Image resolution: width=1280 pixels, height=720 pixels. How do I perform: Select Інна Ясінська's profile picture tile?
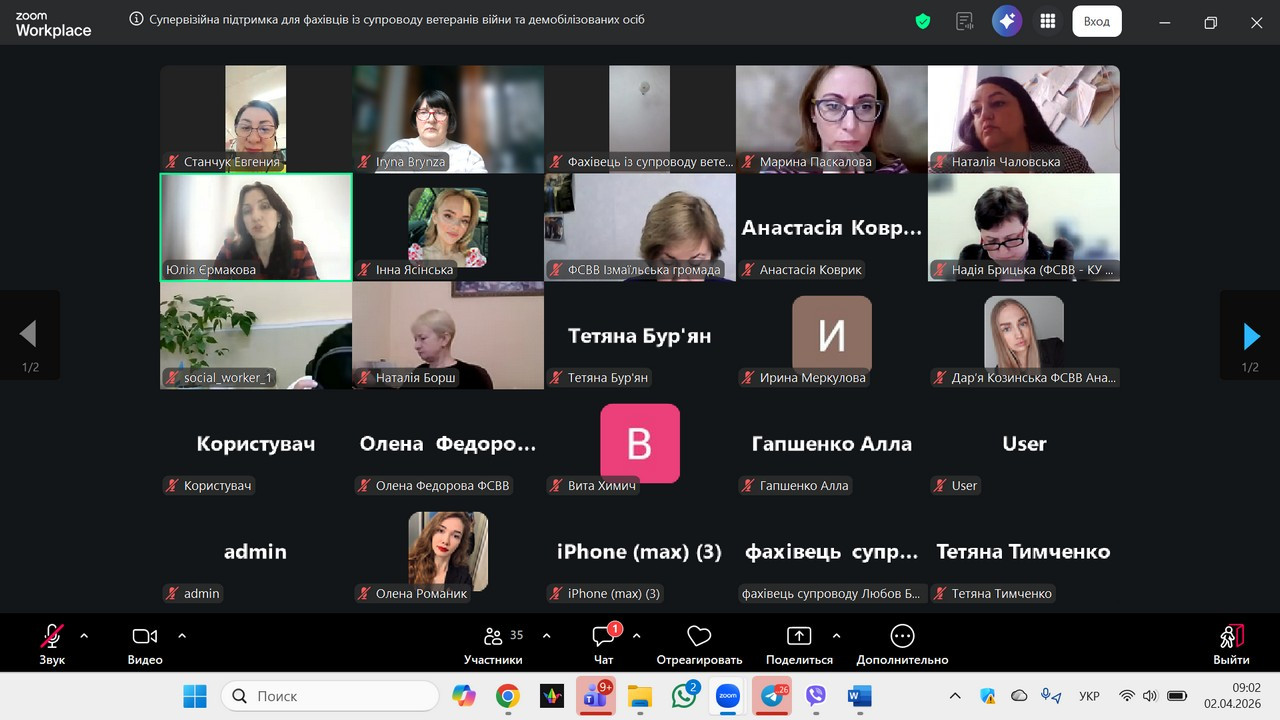click(x=448, y=227)
